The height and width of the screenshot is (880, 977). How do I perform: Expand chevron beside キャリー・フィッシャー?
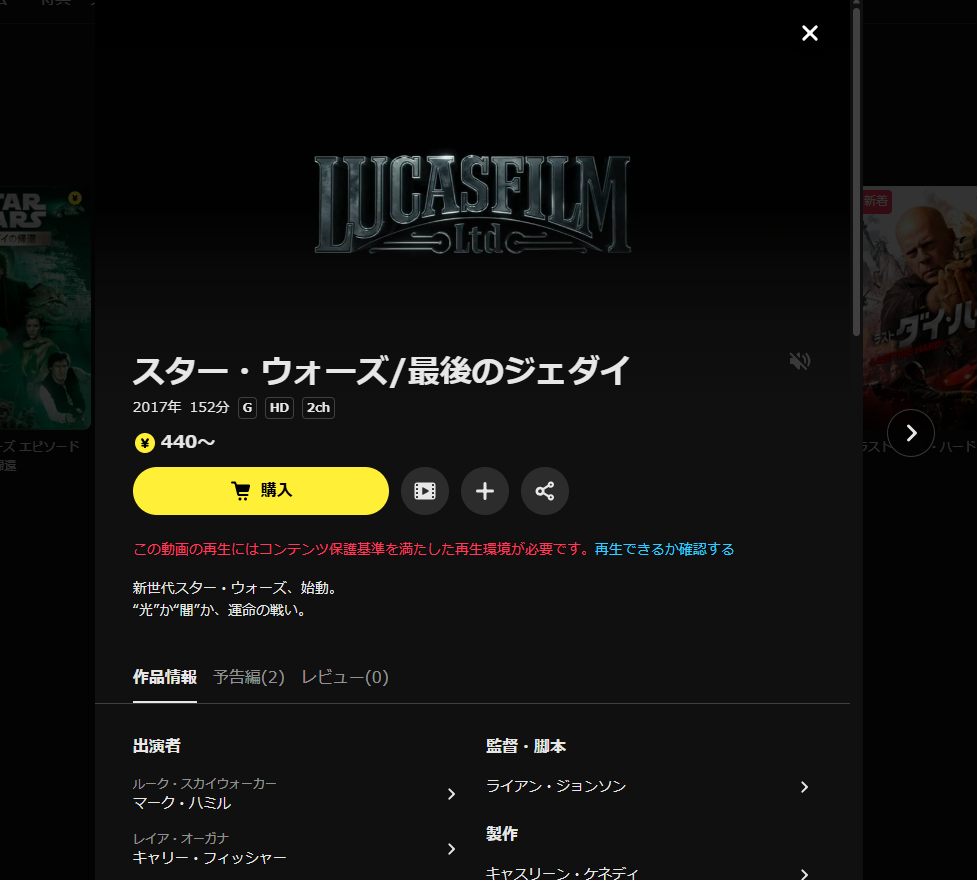[x=452, y=849]
